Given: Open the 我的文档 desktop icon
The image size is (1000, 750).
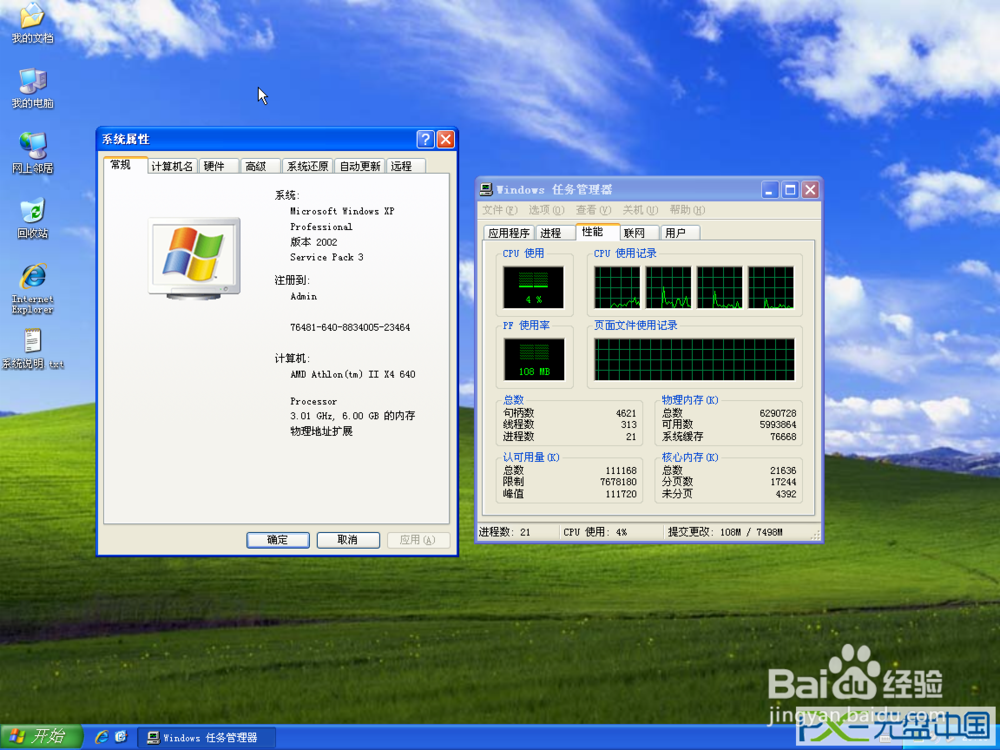Looking at the screenshot, I should 32,22.
